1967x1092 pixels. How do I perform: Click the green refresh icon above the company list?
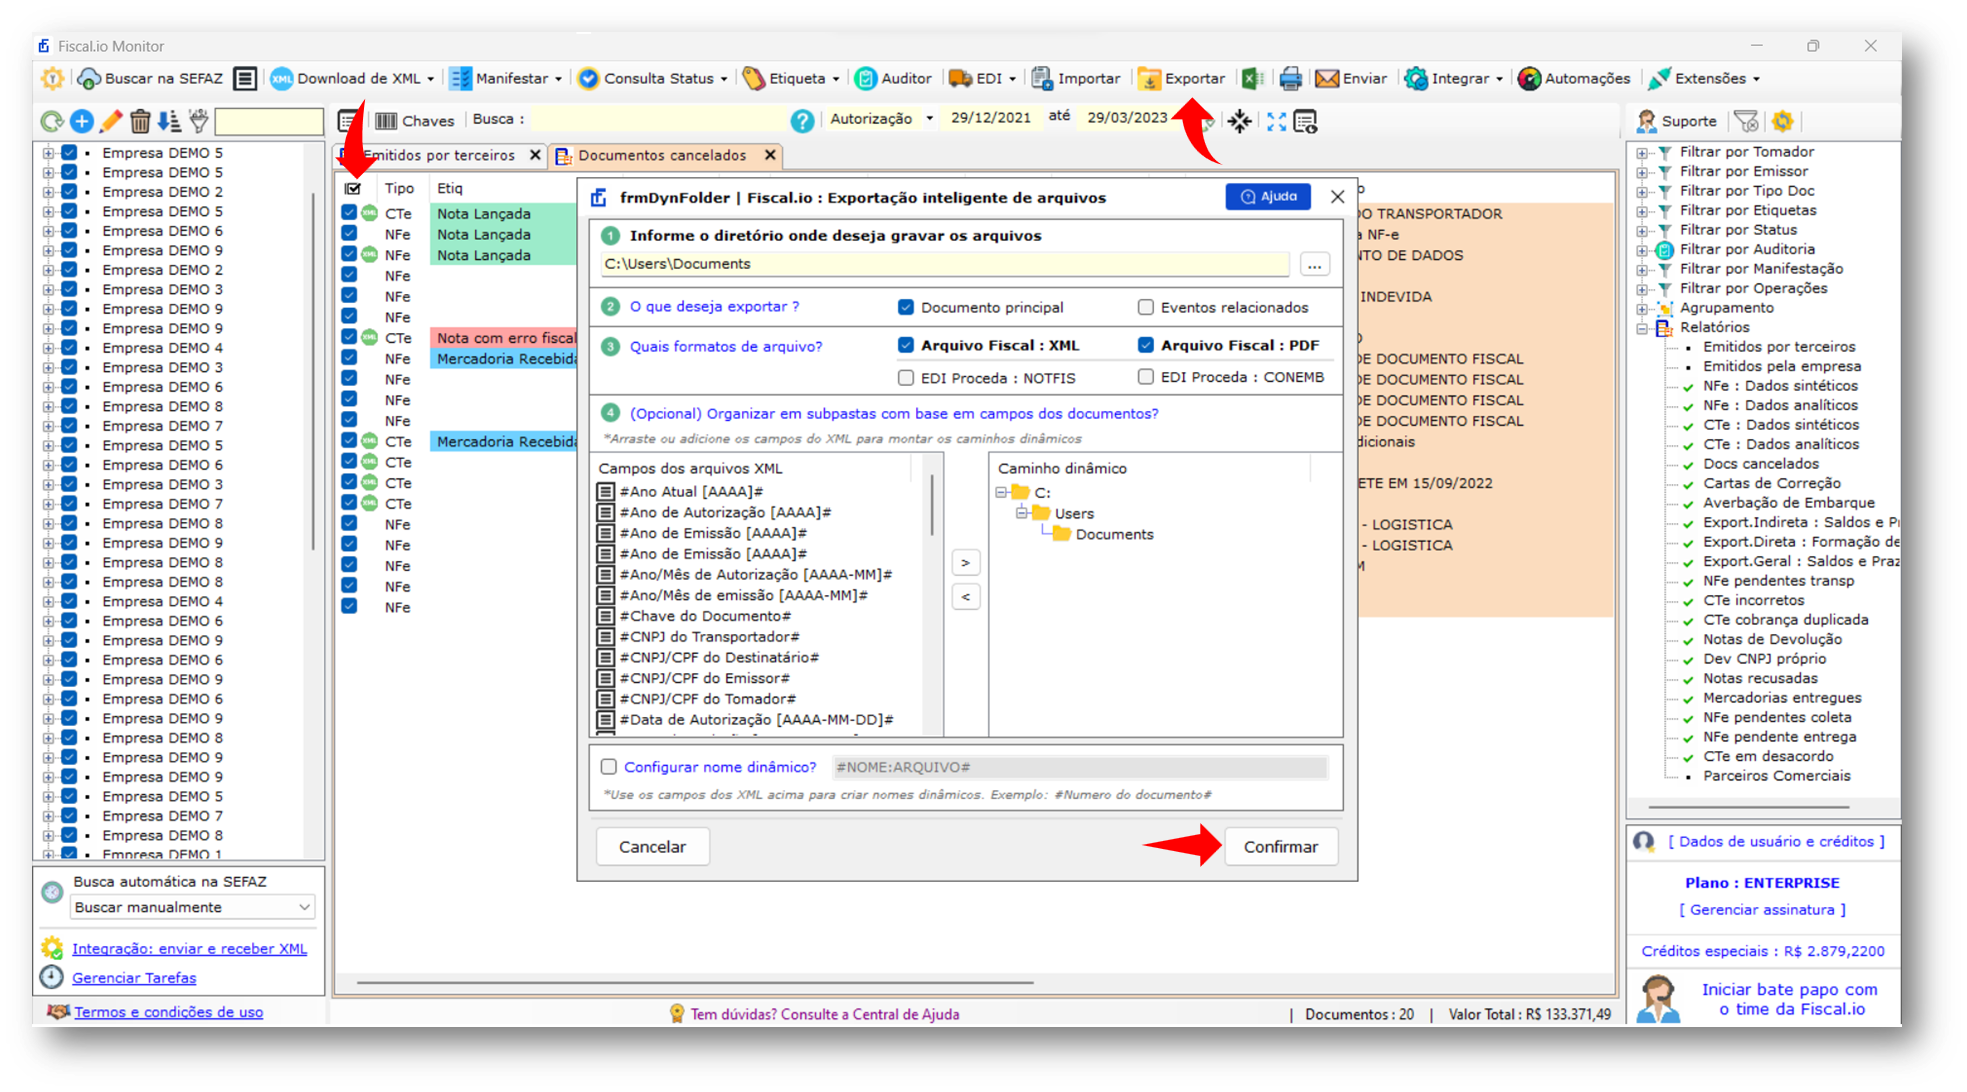coord(51,121)
